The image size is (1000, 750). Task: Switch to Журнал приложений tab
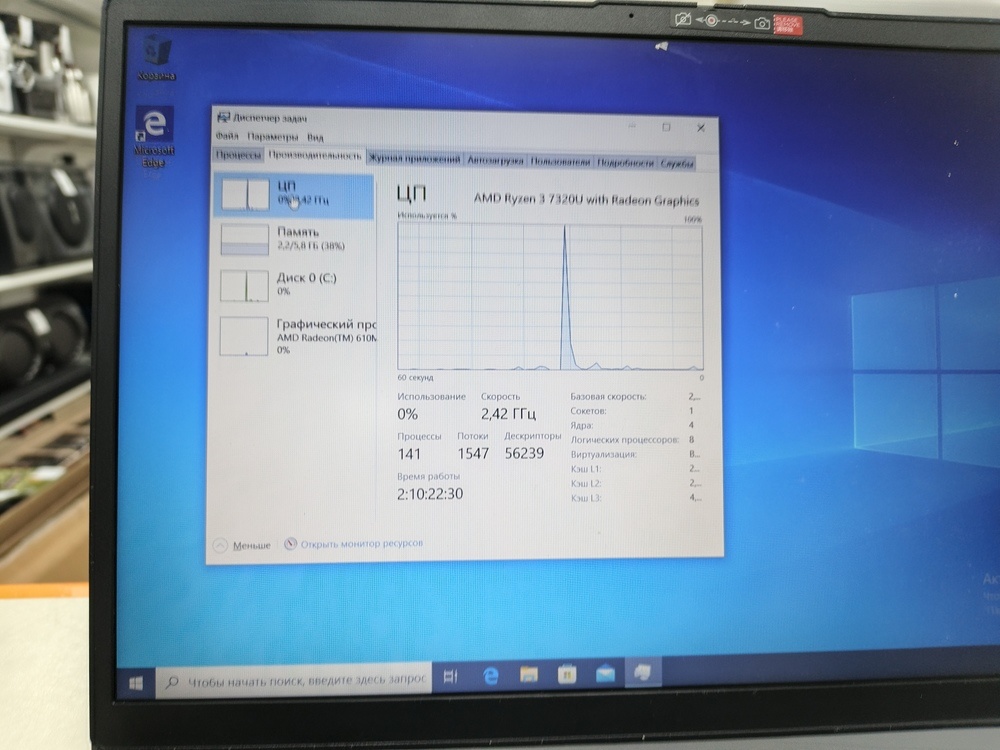pyautogui.click(x=414, y=159)
